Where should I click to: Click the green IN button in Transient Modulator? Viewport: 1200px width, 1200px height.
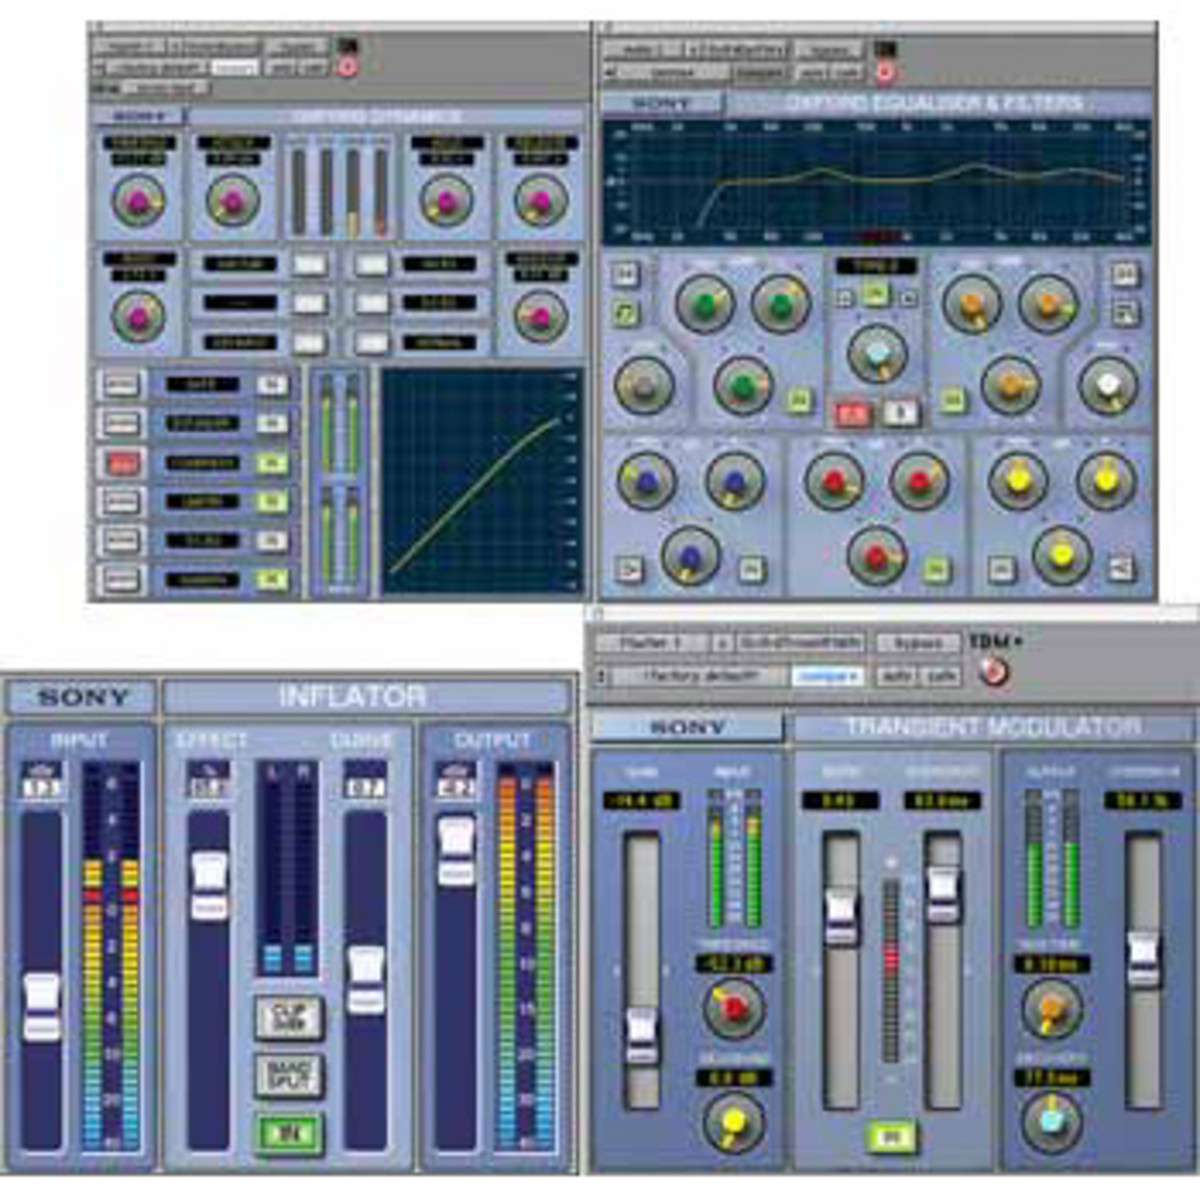pyautogui.click(x=889, y=1137)
